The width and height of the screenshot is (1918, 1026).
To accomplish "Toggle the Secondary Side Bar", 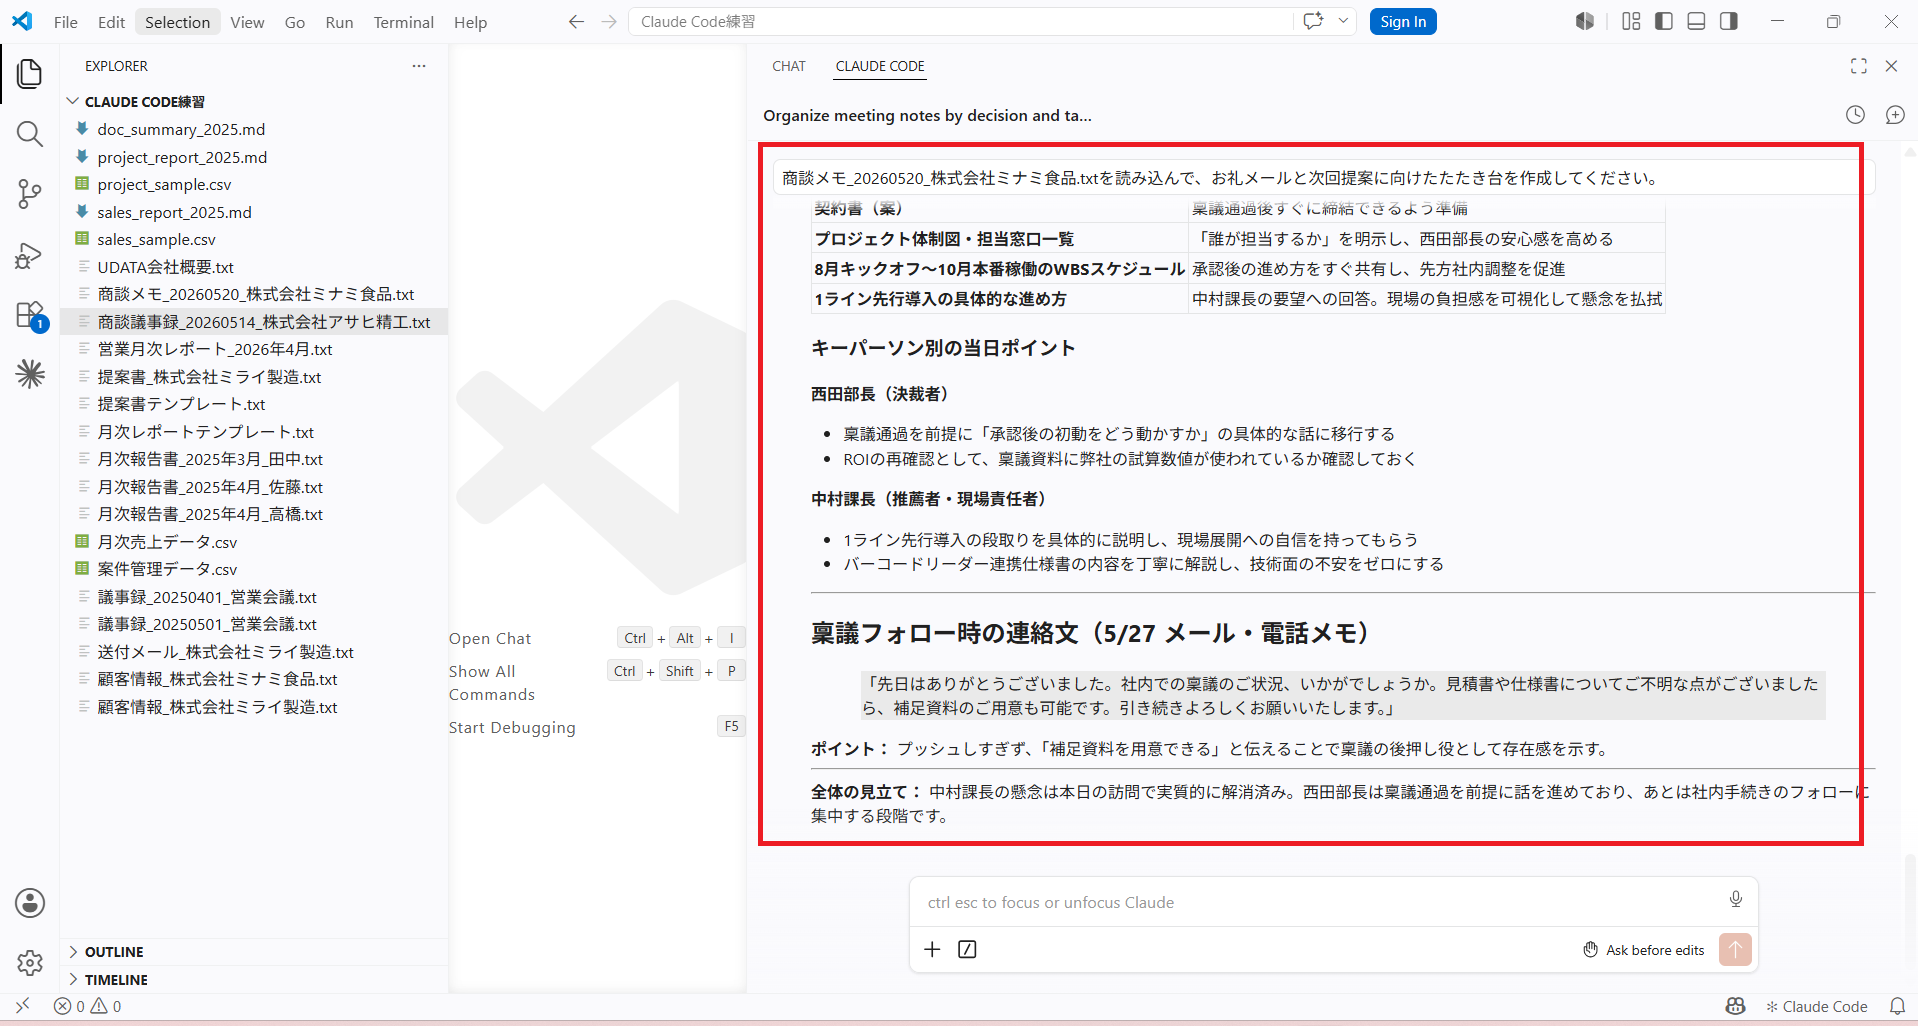I will [1729, 21].
